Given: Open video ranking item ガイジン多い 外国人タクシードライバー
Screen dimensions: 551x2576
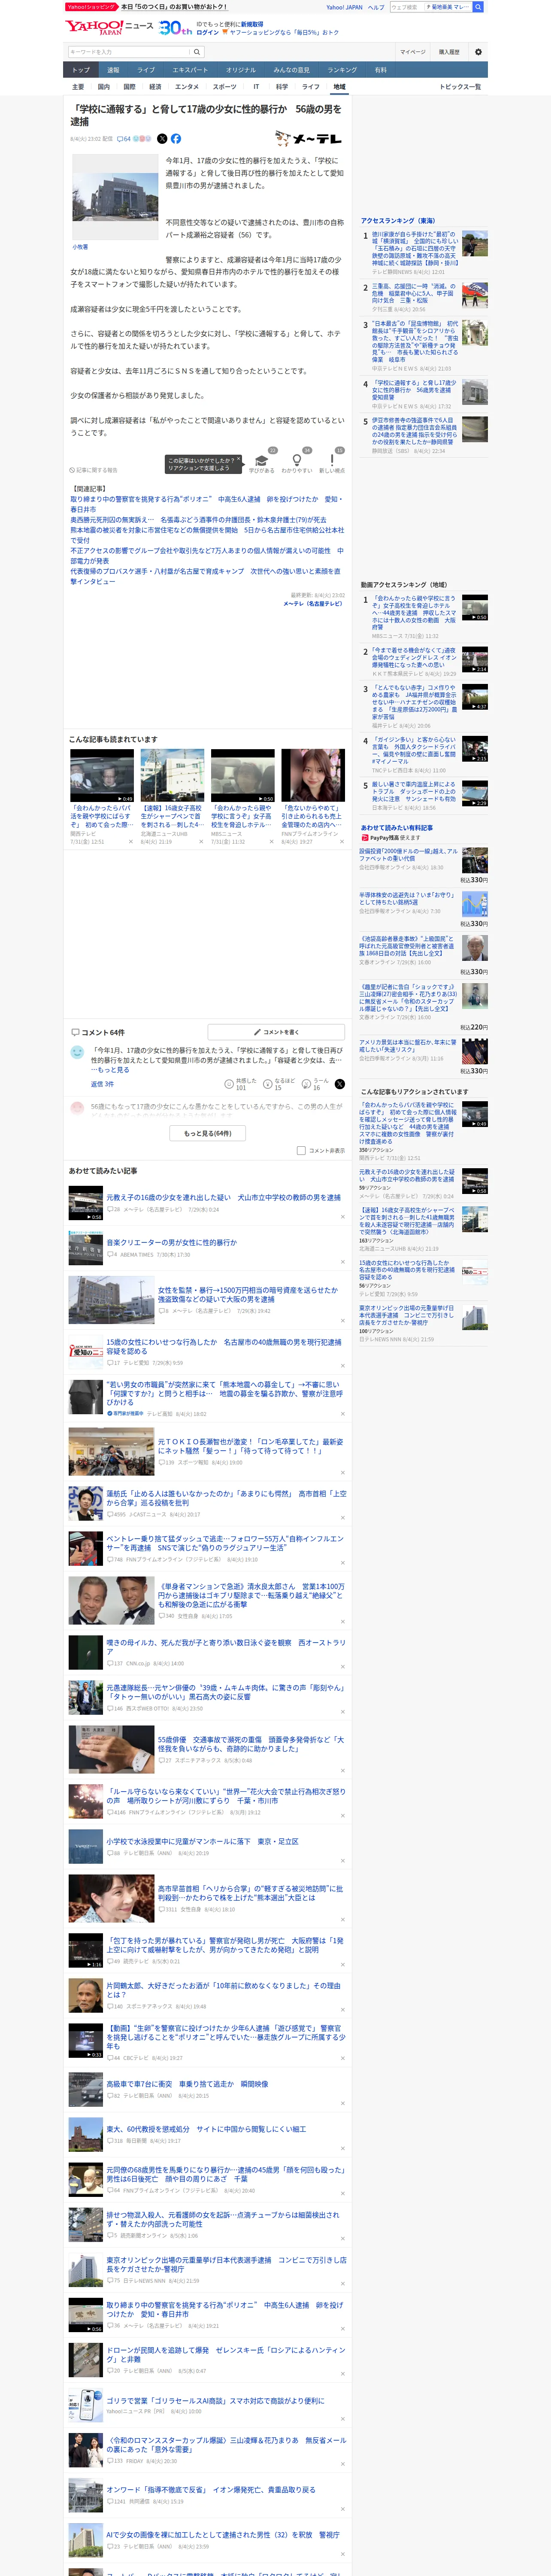Looking at the screenshot, I should click(x=414, y=749).
